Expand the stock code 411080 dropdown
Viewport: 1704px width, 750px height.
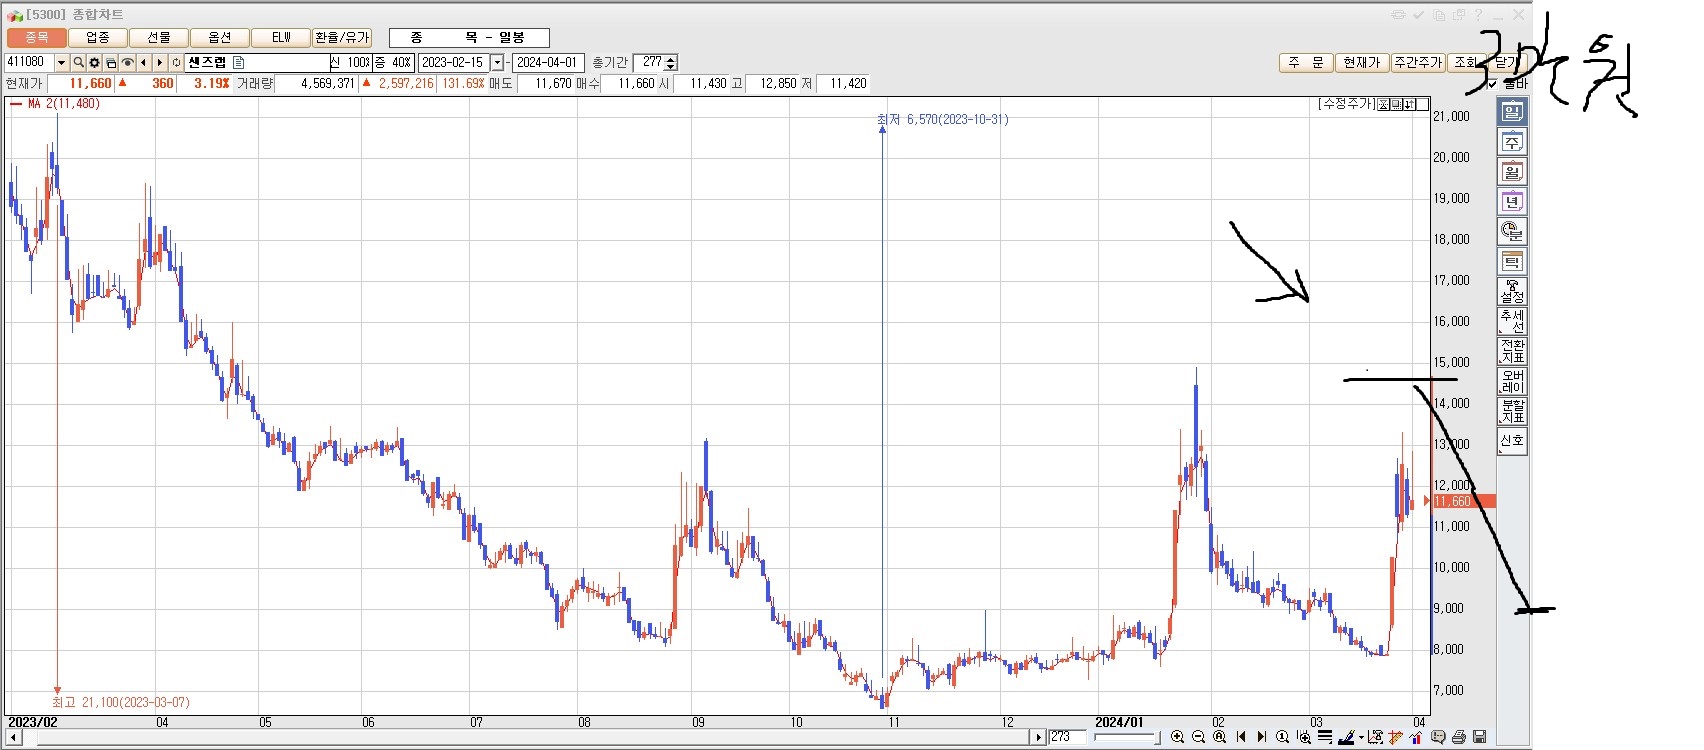[61, 62]
